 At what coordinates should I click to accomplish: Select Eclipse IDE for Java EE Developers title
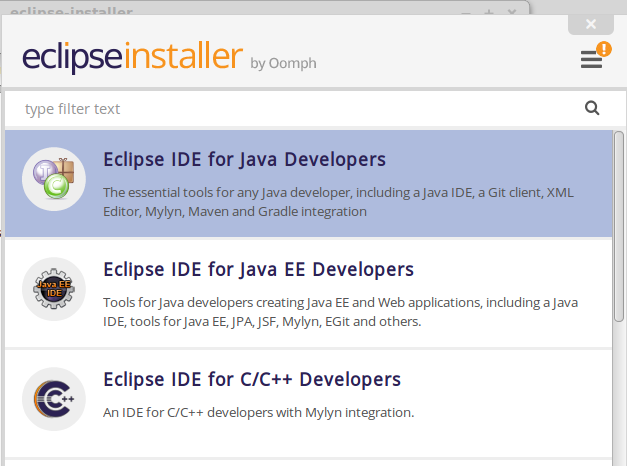[258, 269]
